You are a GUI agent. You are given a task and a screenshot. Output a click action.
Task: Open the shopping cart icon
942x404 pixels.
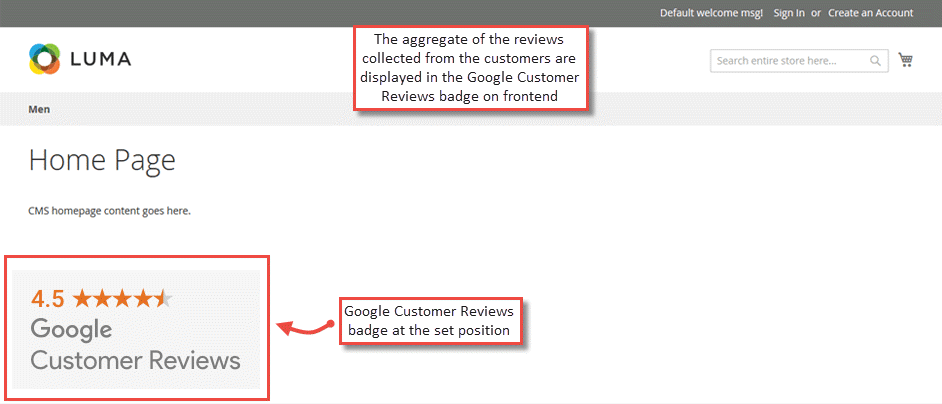coord(905,60)
